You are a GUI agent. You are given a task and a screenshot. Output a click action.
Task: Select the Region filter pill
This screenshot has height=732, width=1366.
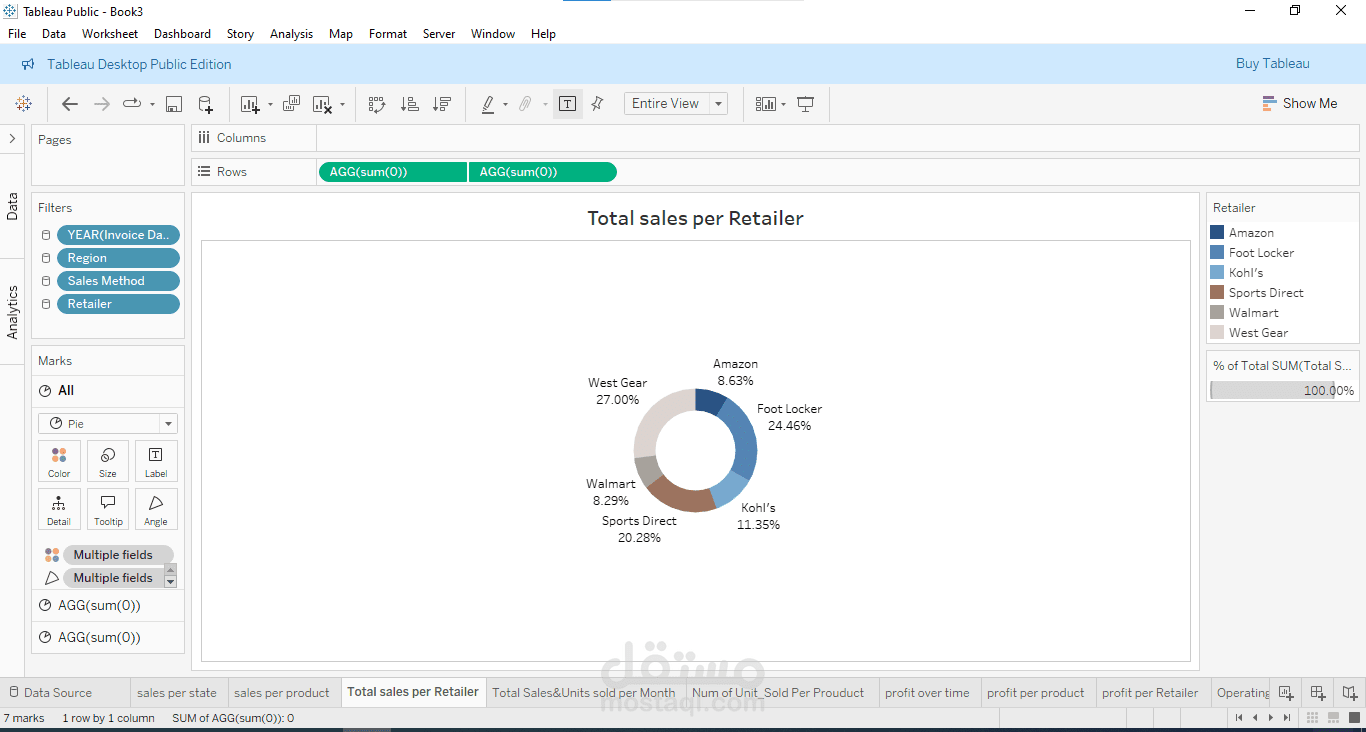click(x=118, y=258)
